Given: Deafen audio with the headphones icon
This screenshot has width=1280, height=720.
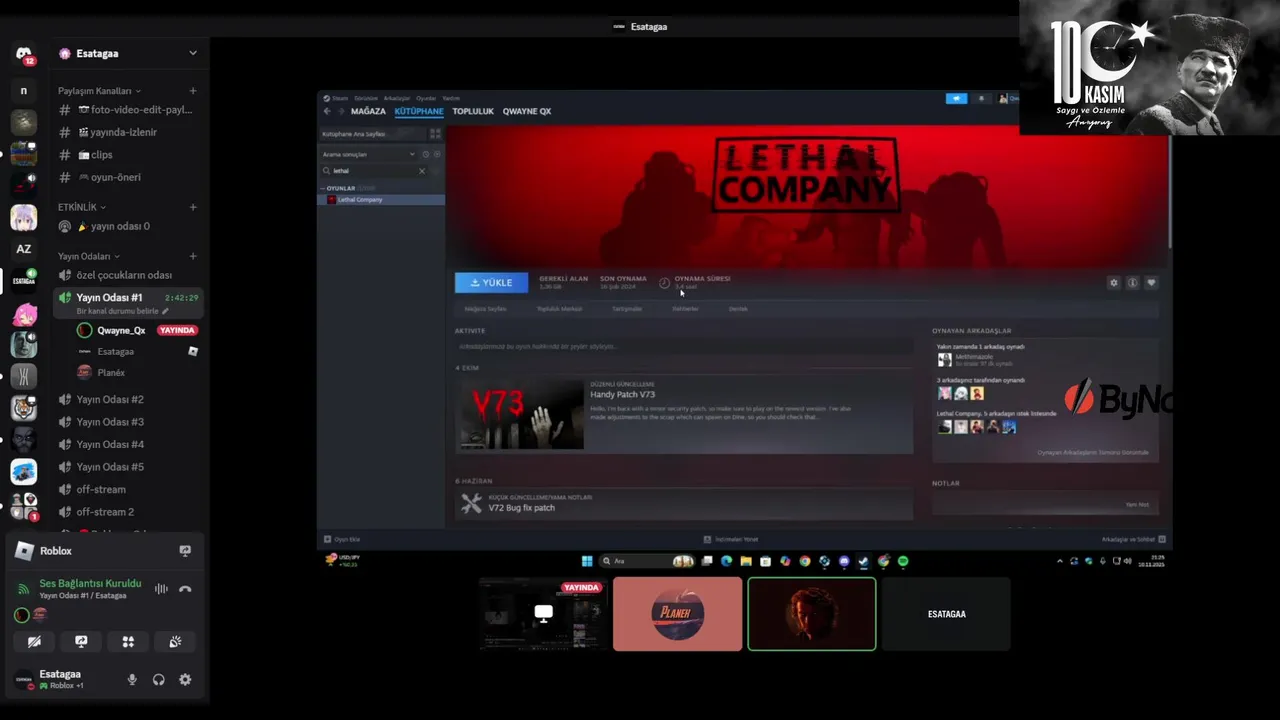Looking at the screenshot, I should pyautogui.click(x=158, y=680).
